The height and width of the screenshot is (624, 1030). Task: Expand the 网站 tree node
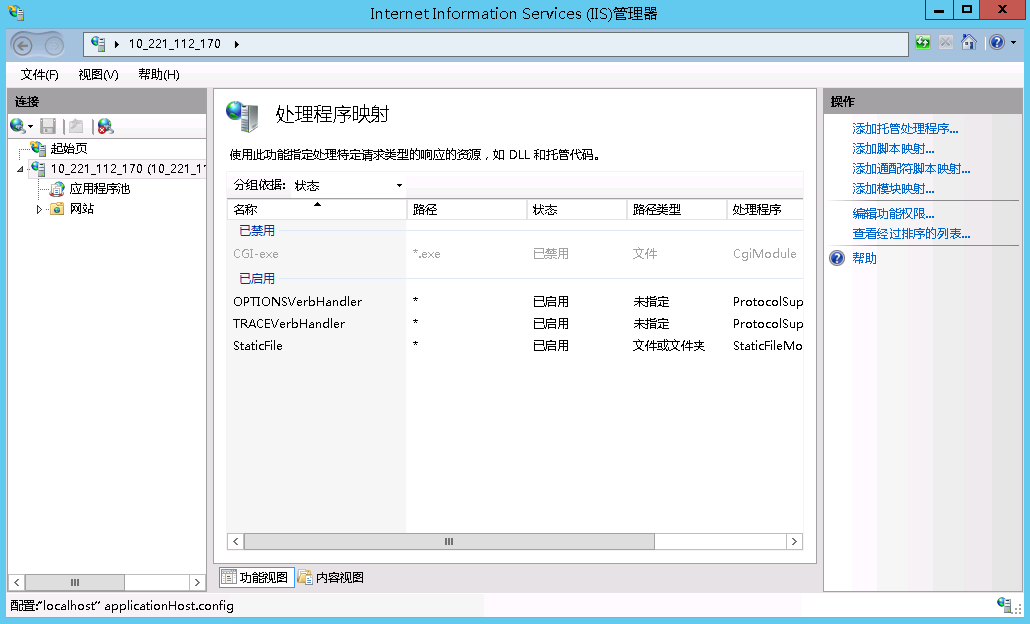(x=40, y=209)
